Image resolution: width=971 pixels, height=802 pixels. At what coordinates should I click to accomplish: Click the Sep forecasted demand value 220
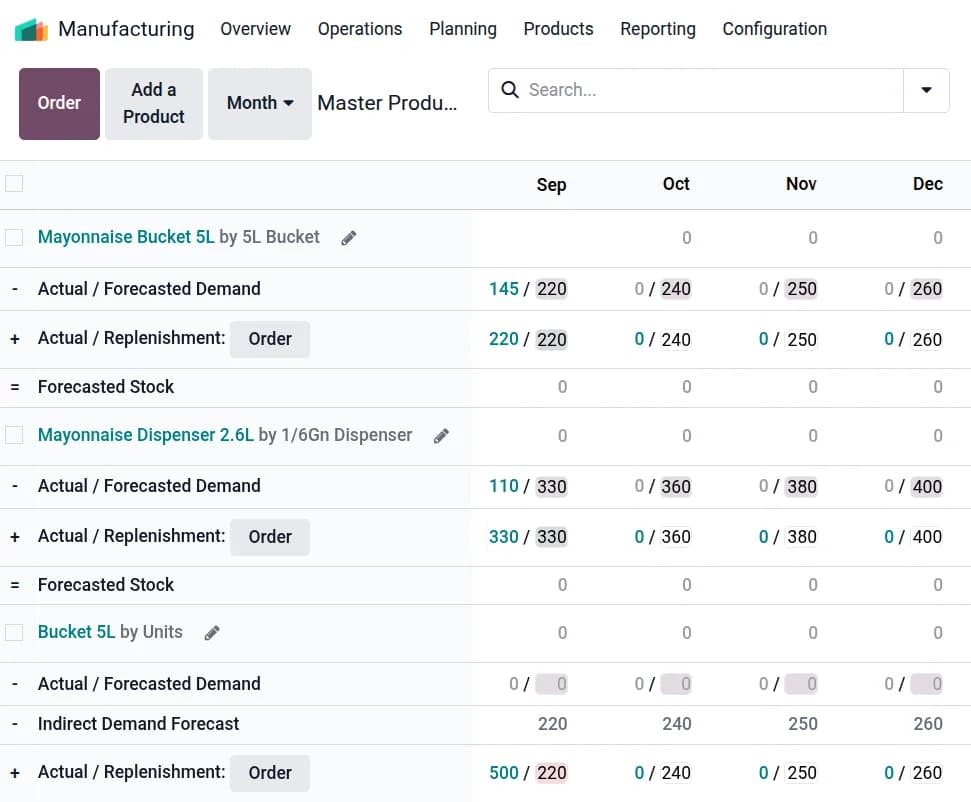[x=551, y=289]
